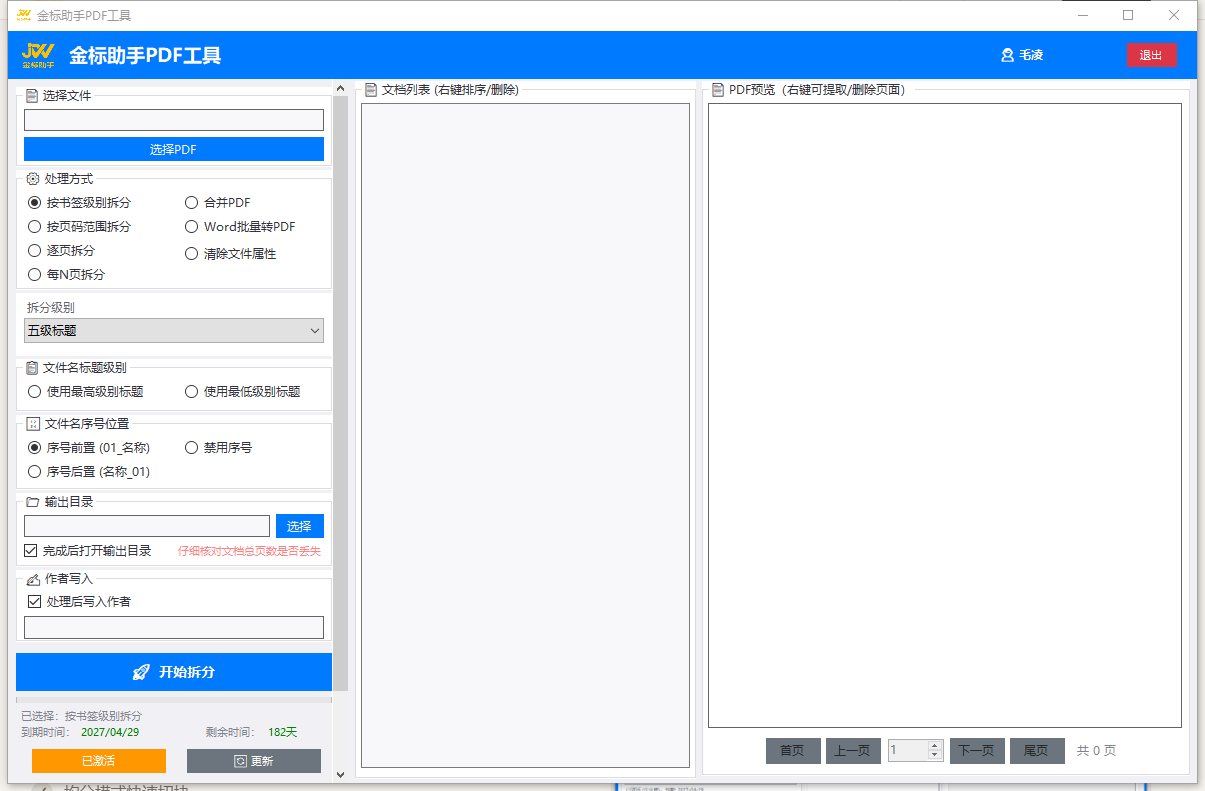Click the 金标助手 logo in header
The height and width of the screenshot is (791, 1205).
38,55
